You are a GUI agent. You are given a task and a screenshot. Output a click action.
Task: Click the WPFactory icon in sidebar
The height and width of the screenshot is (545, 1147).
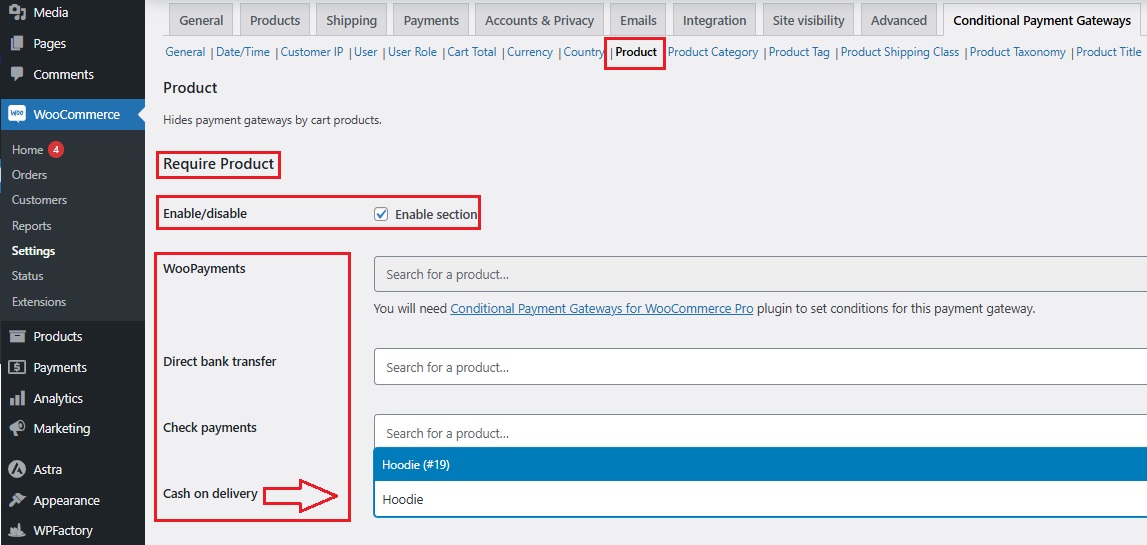coord(17,531)
